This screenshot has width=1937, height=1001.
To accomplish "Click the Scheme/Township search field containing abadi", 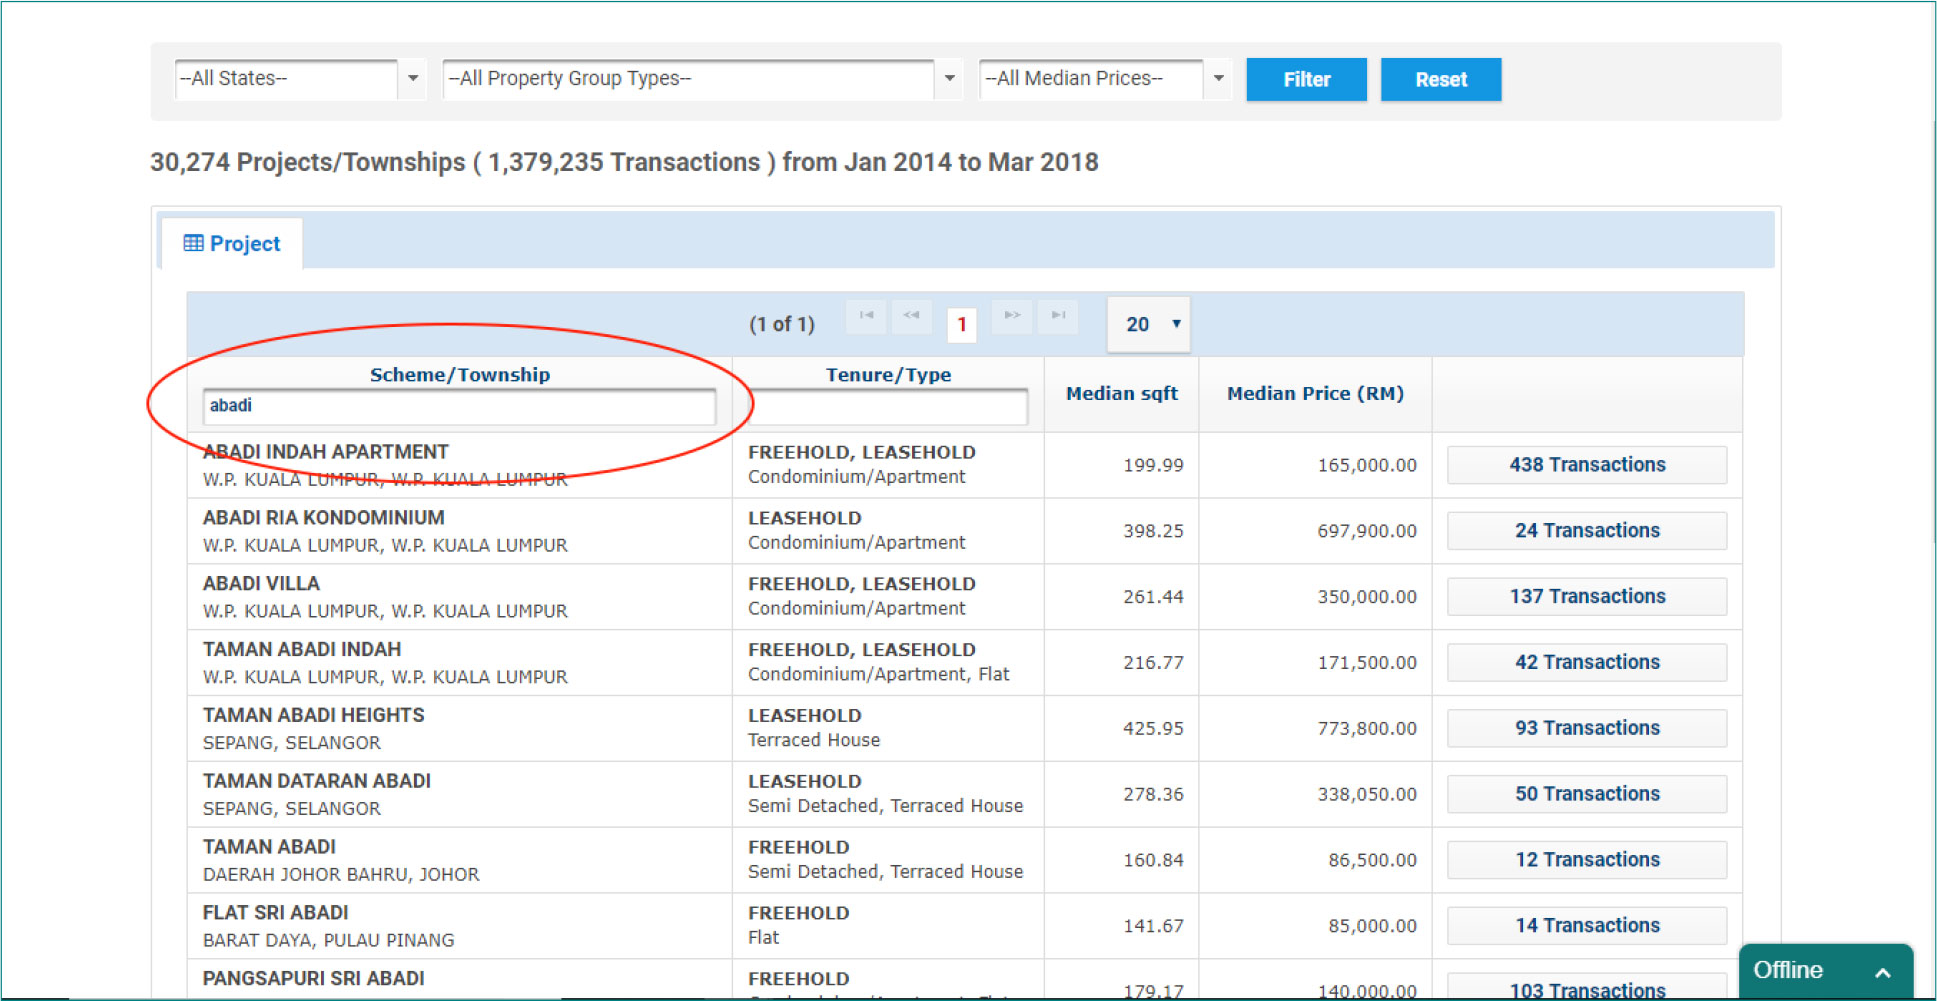I will (459, 406).
